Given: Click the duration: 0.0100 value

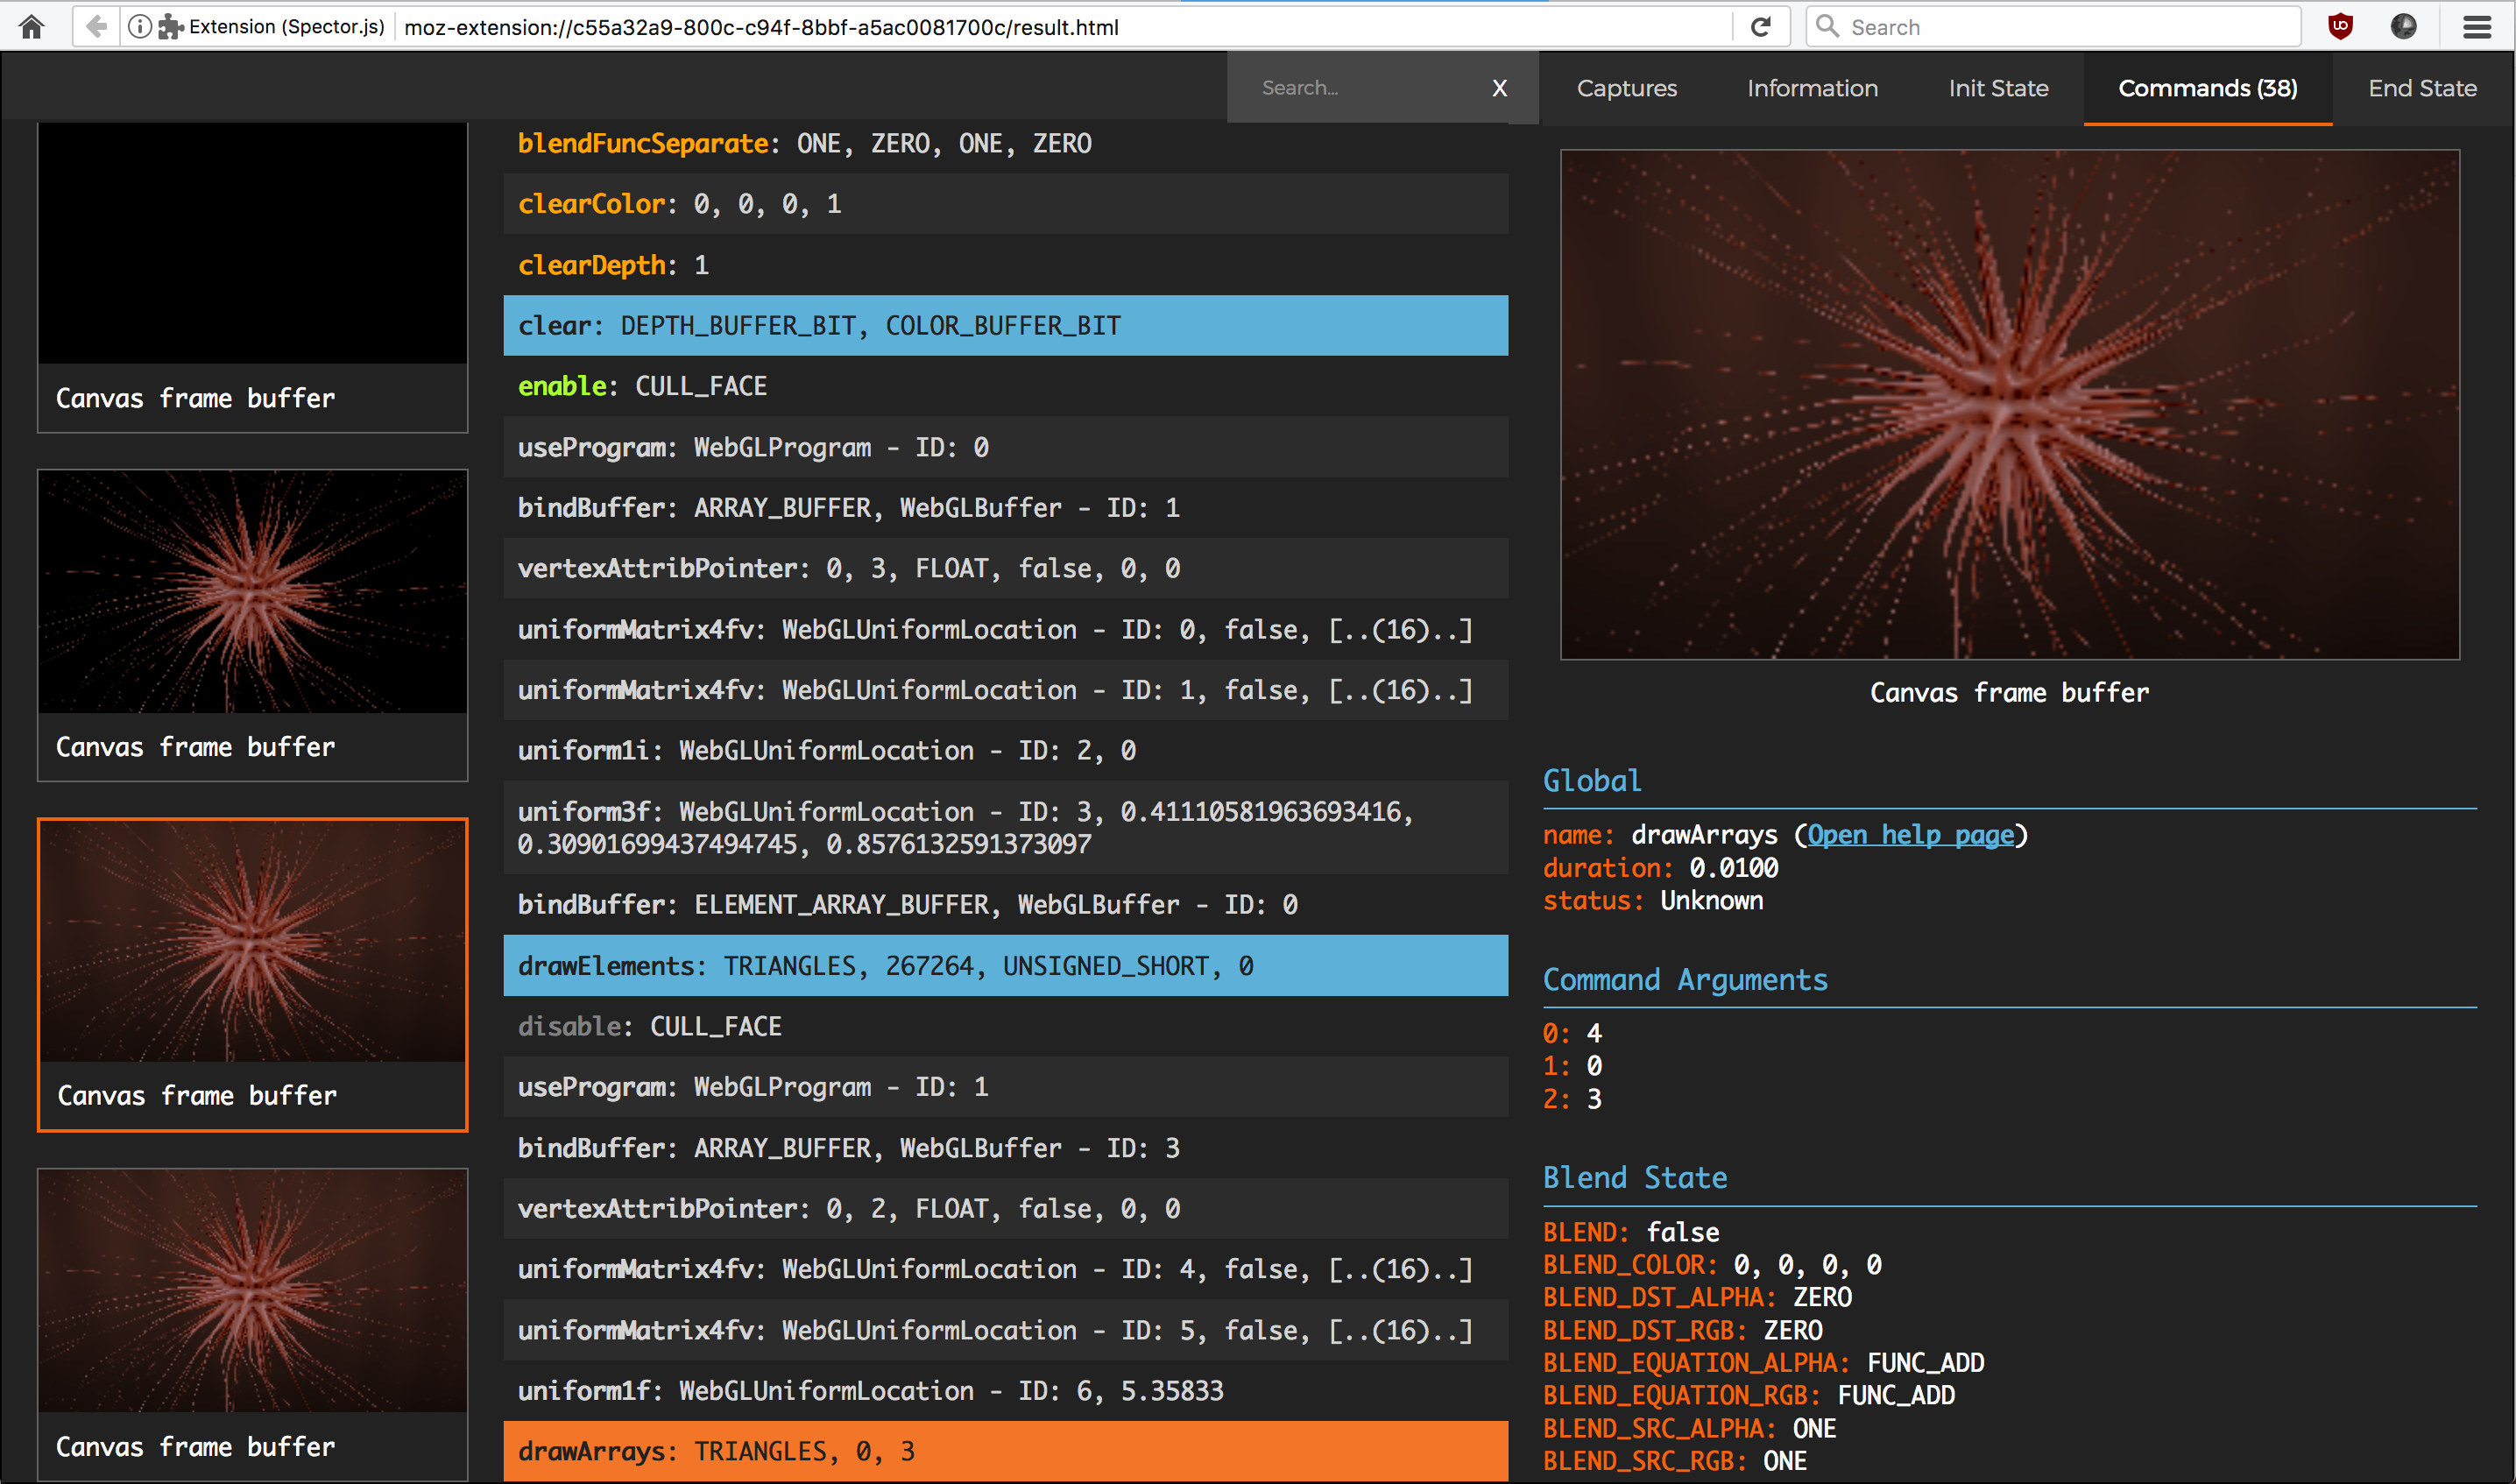Looking at the screenshot, I should (1661, 868).
